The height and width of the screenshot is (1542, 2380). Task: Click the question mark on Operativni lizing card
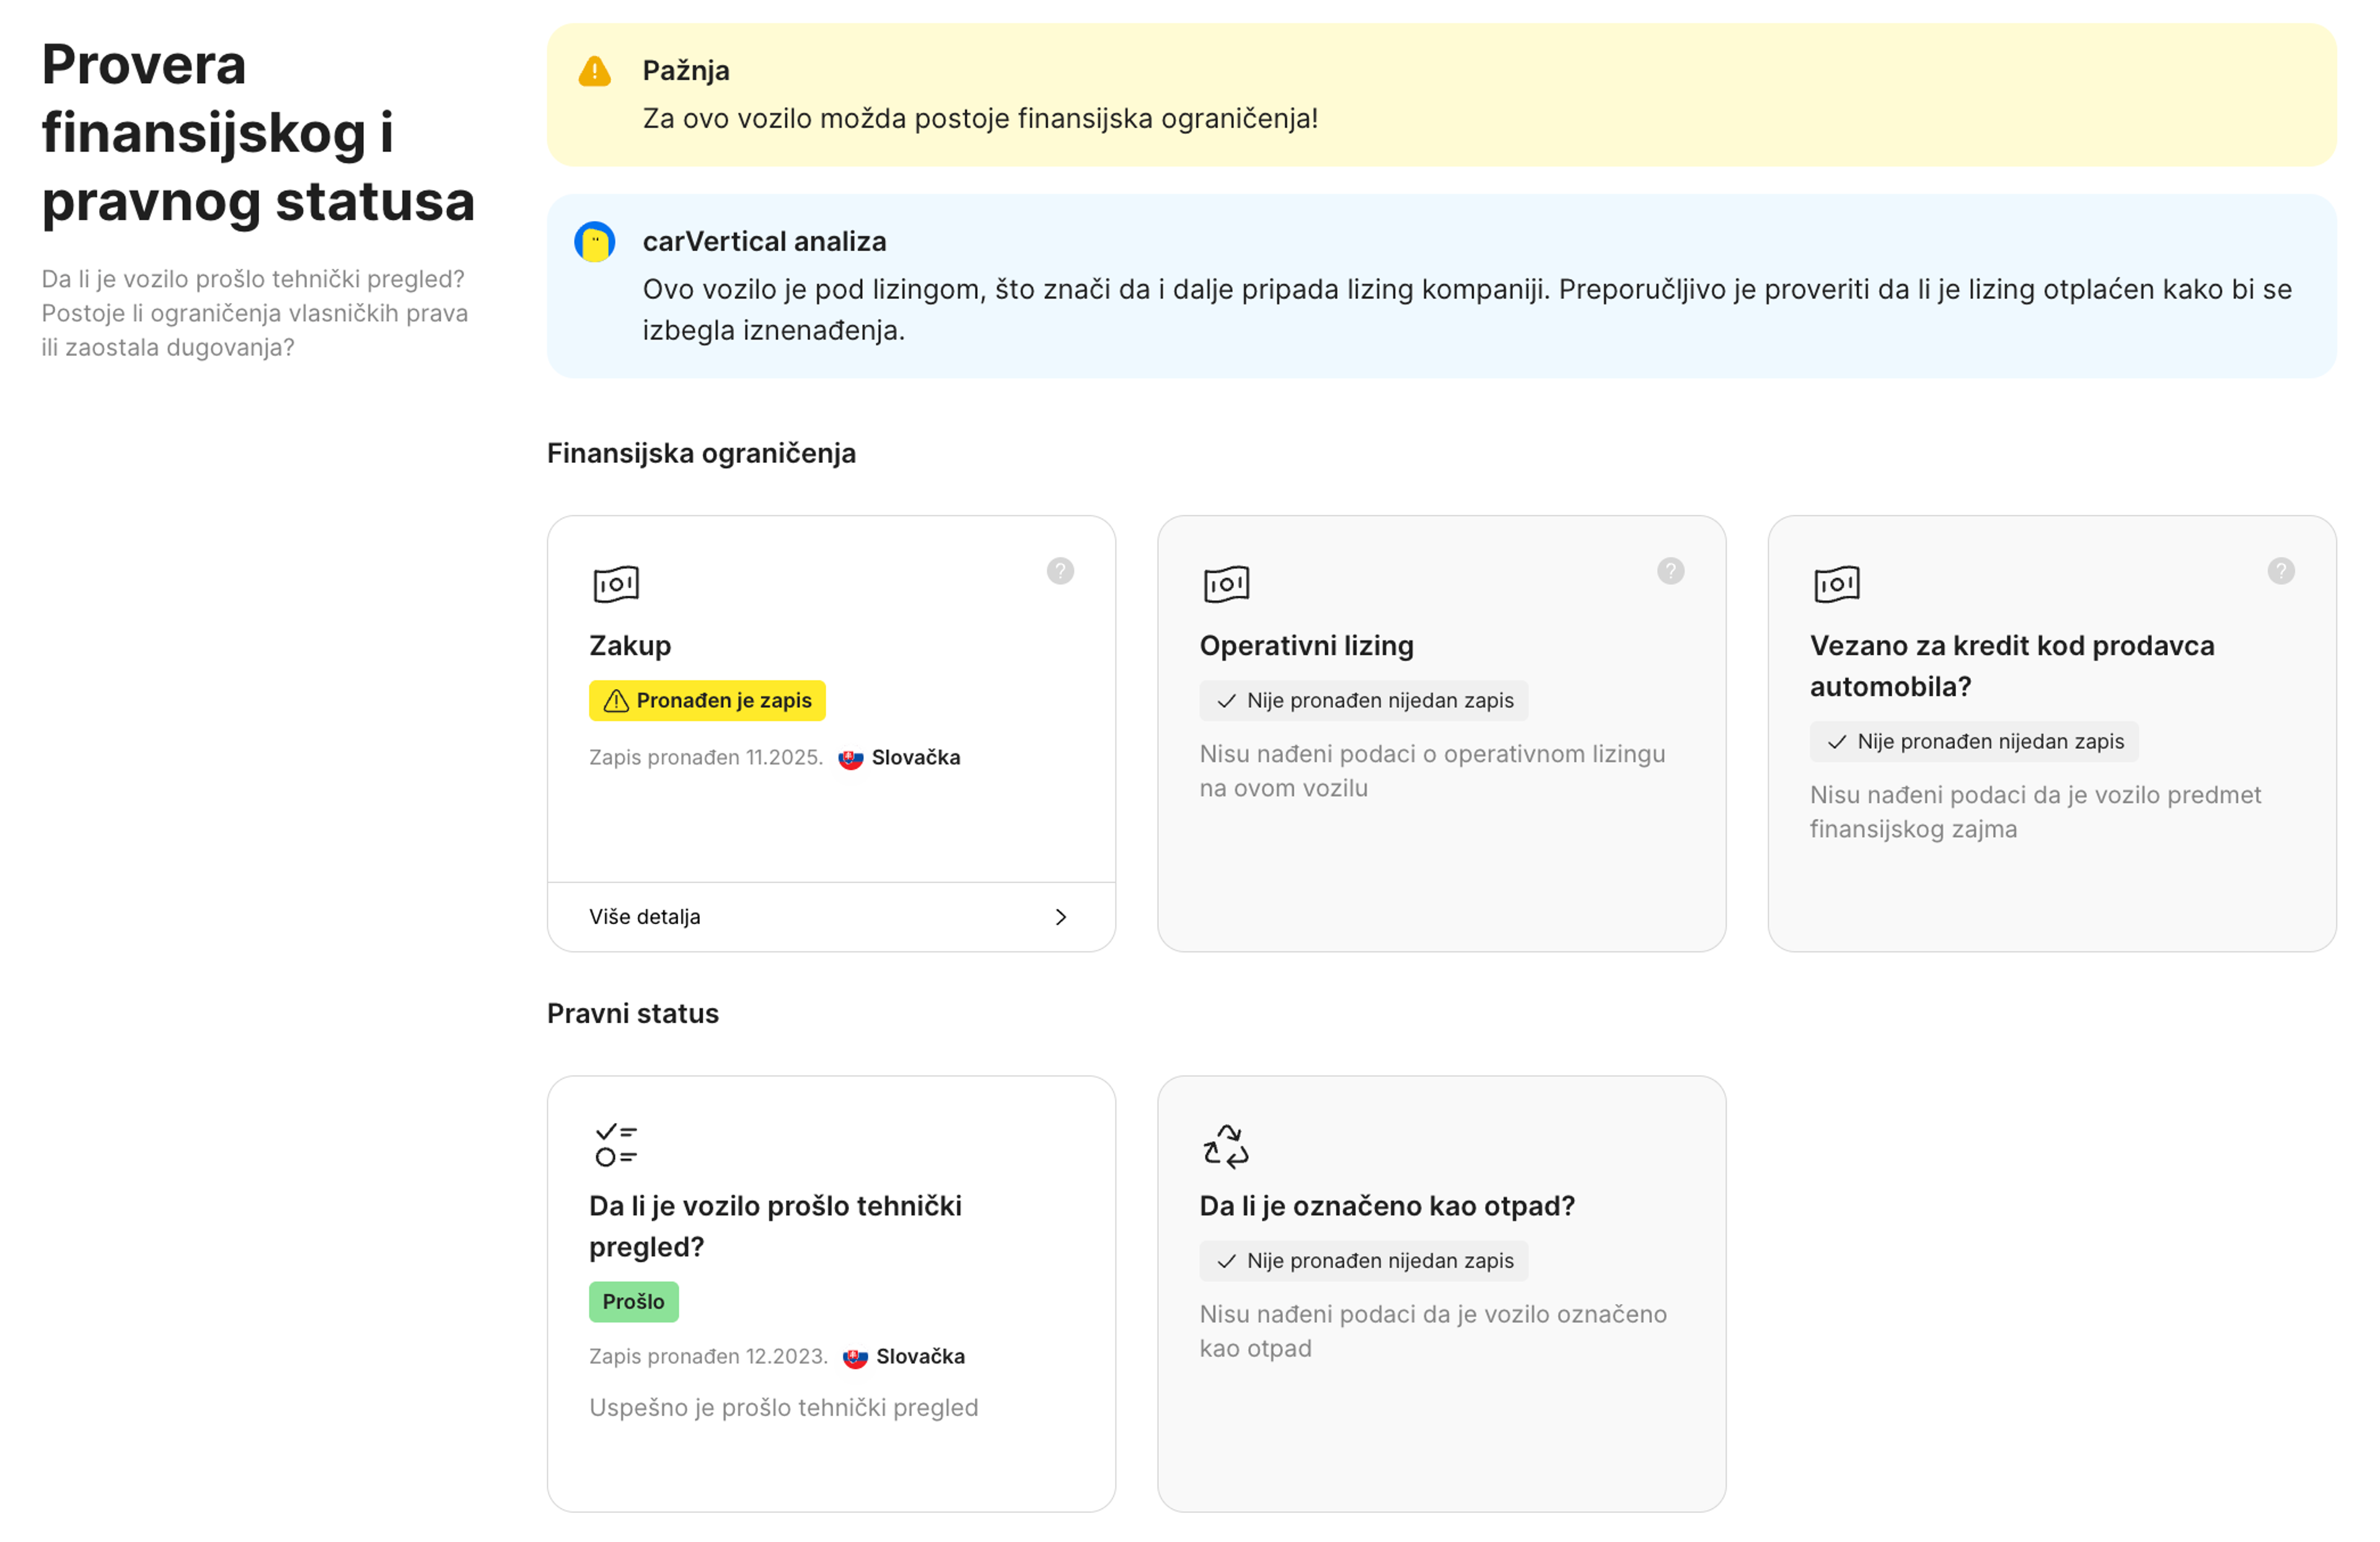[1670, 571]
